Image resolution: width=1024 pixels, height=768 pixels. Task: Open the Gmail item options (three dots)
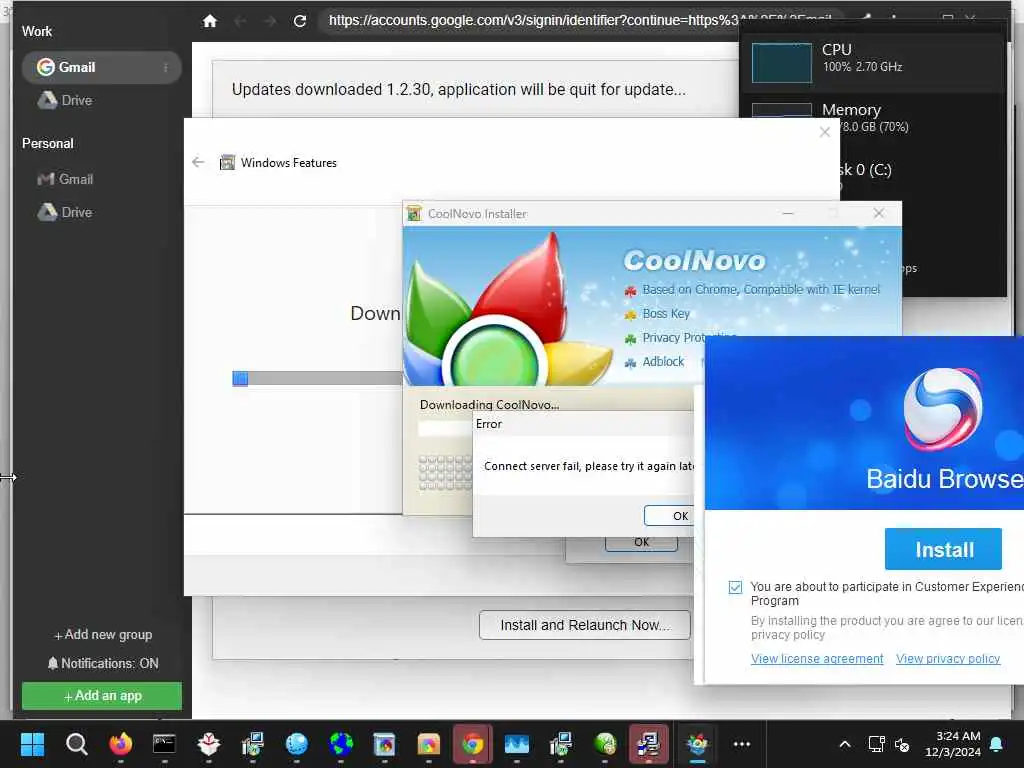click(x=166, y=67)
